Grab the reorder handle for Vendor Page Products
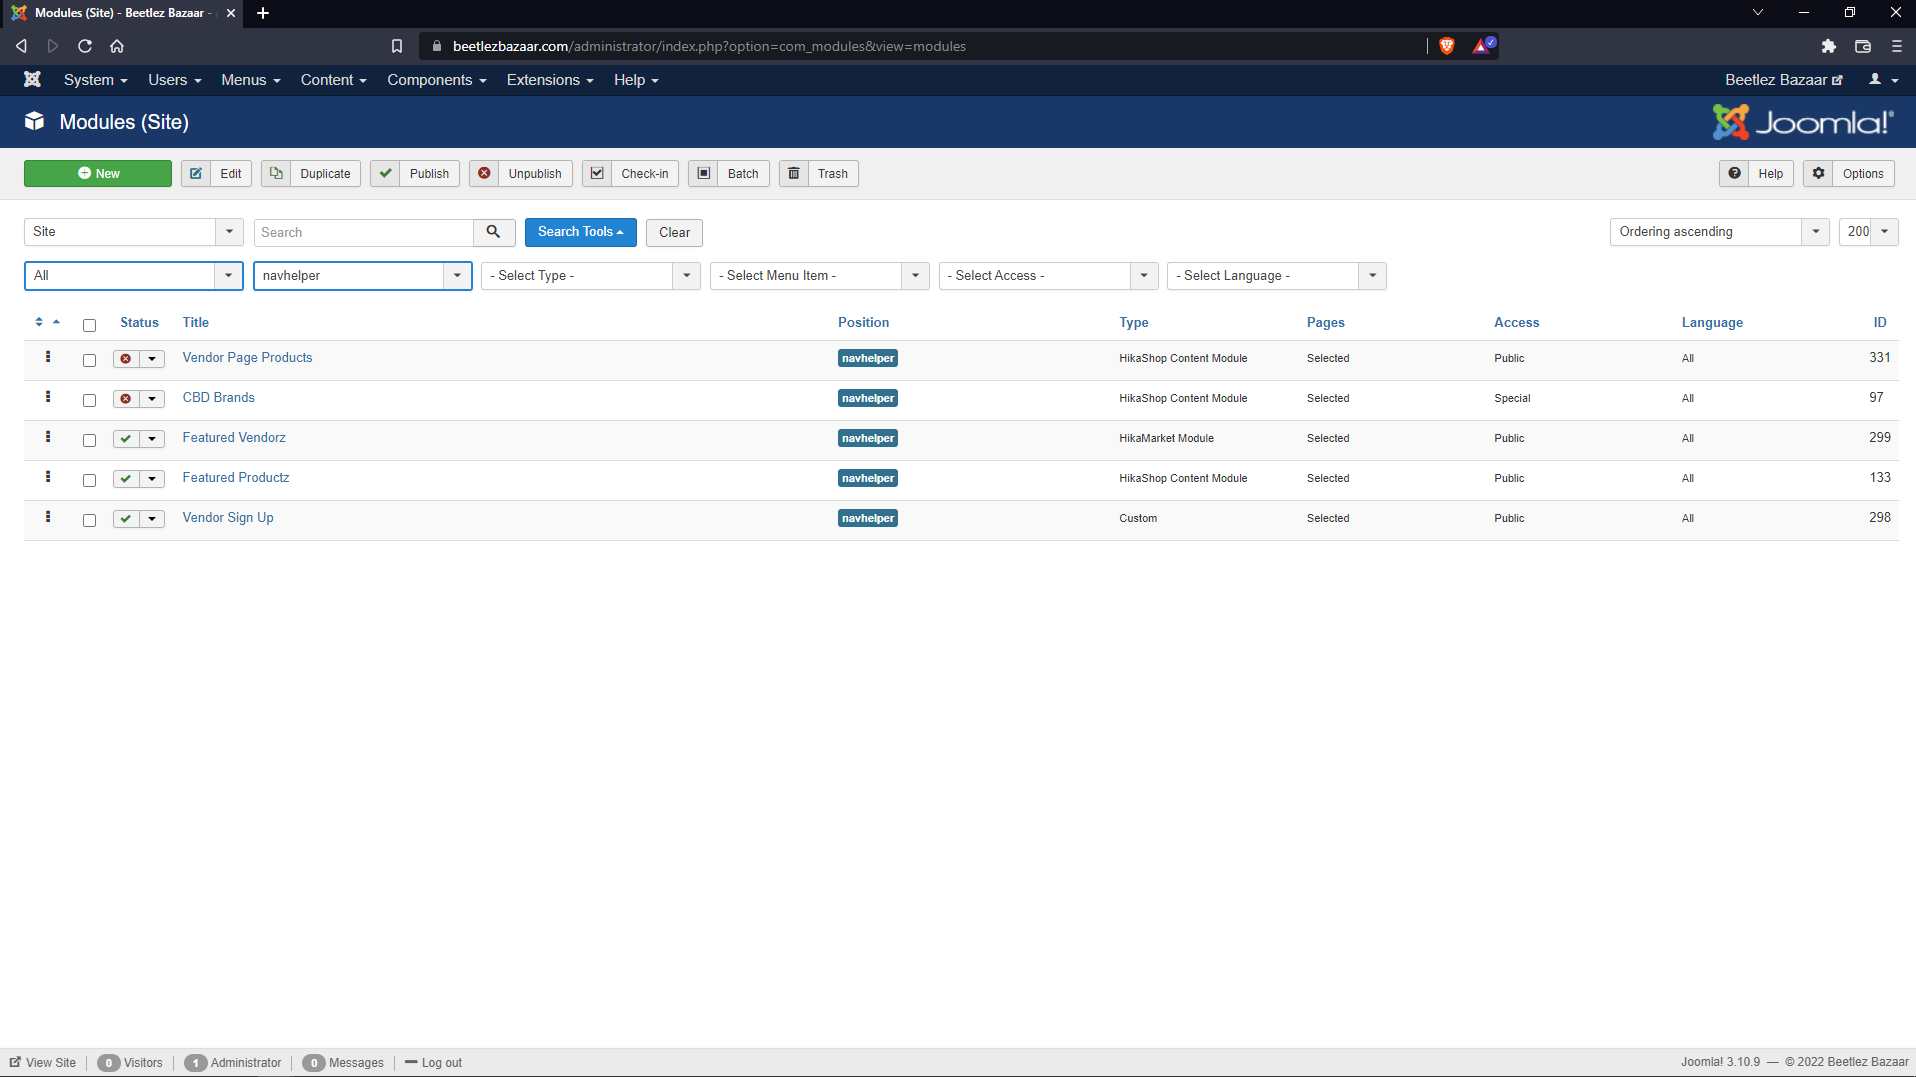Screen dimensions: 1916x1077 coord(48,357)
